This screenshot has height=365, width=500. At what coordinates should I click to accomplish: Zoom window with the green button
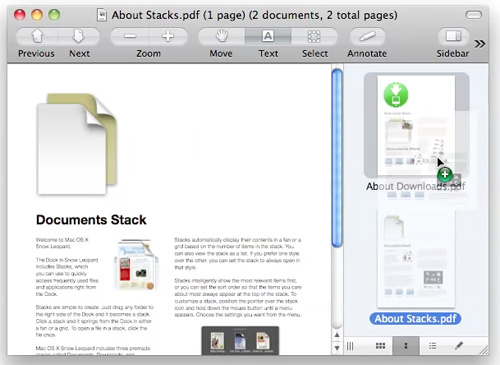coord(54,15)
